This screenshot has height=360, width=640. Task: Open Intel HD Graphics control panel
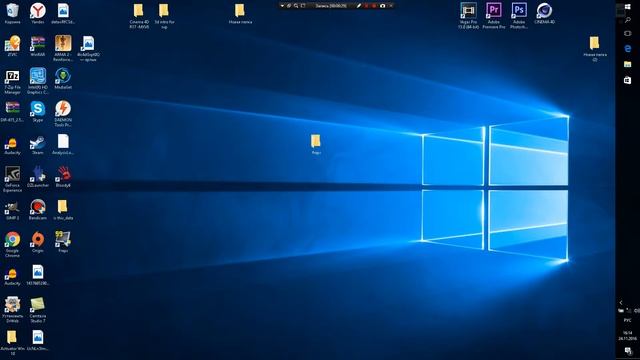pyautogui.click(x=38, y=81)
